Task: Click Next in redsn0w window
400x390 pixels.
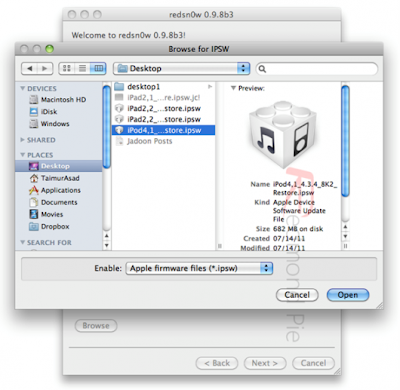Action: point(265,363)
